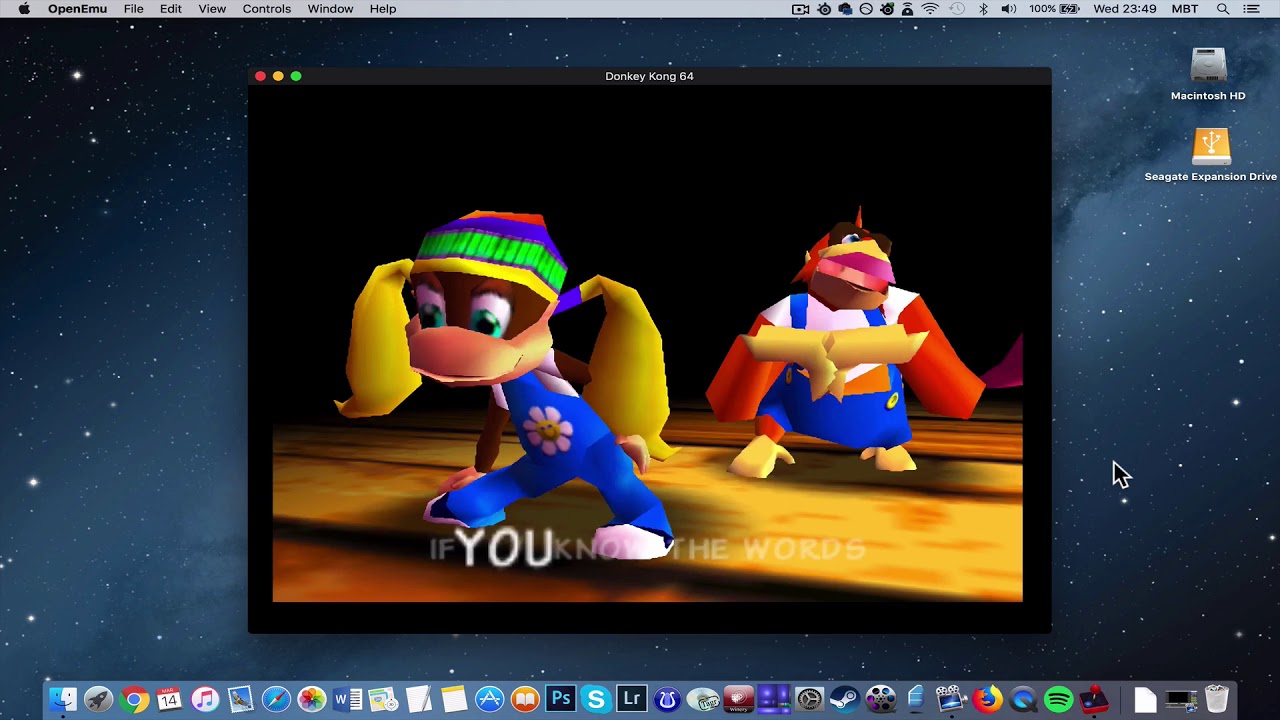Click the Donkey Kong 64 title bar text

(649, 76)
